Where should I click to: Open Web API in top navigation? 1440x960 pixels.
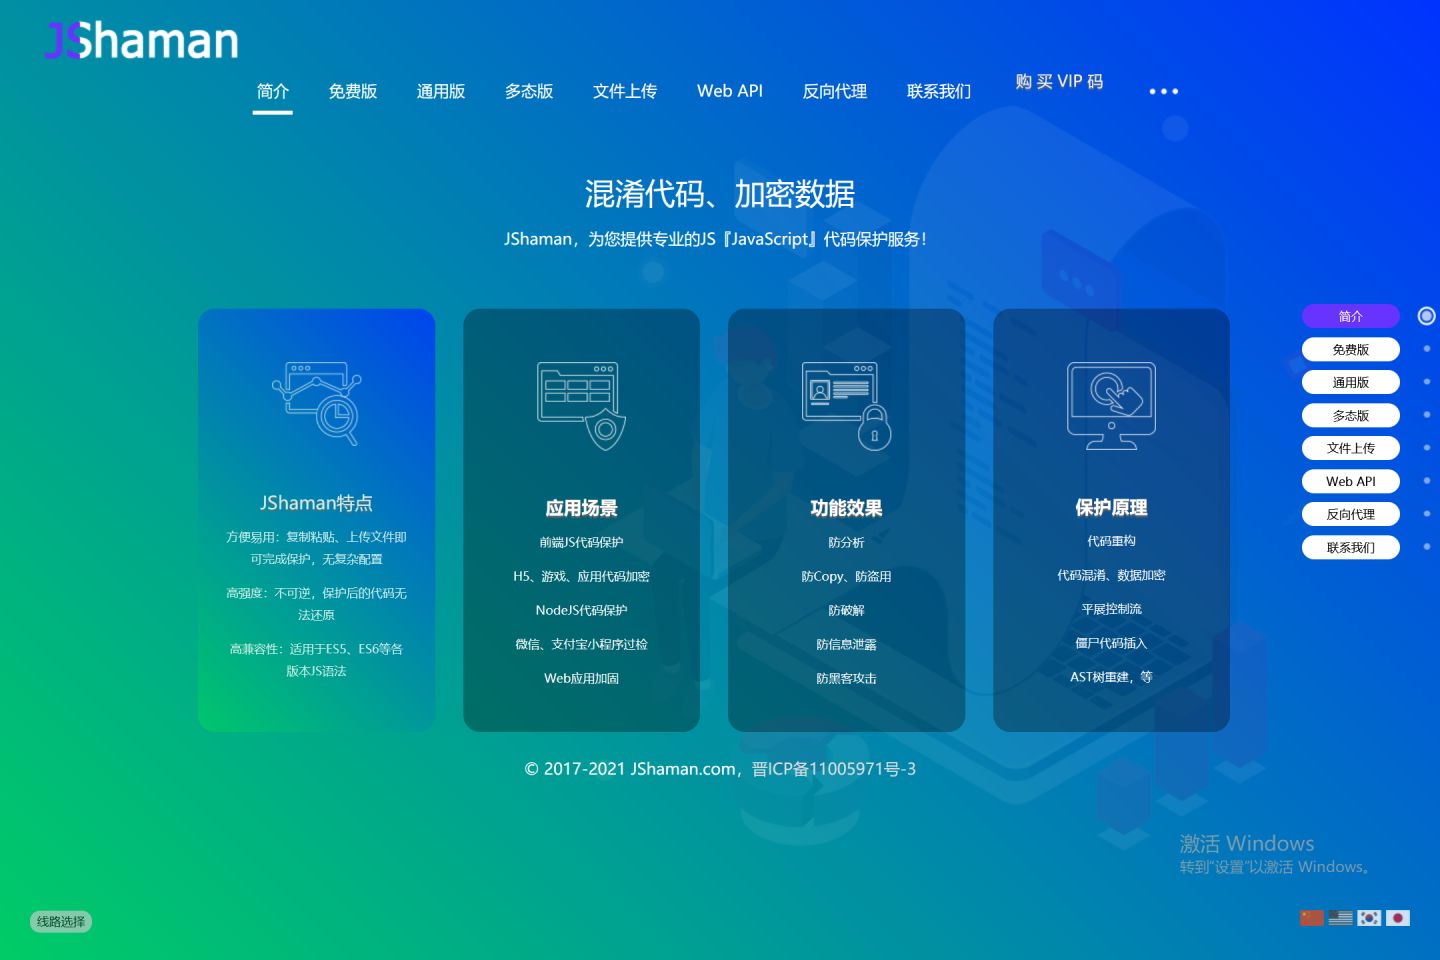(730, 91)
